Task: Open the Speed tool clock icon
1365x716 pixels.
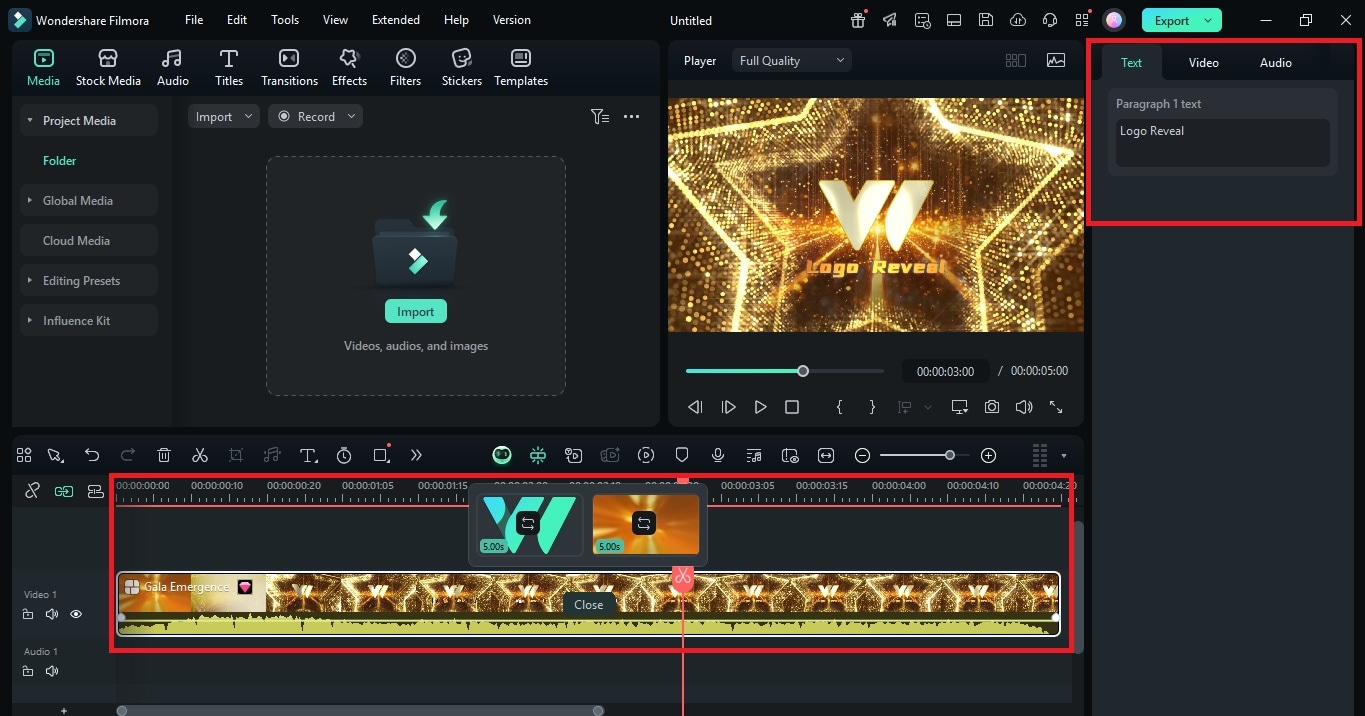Action: [344, 455]
